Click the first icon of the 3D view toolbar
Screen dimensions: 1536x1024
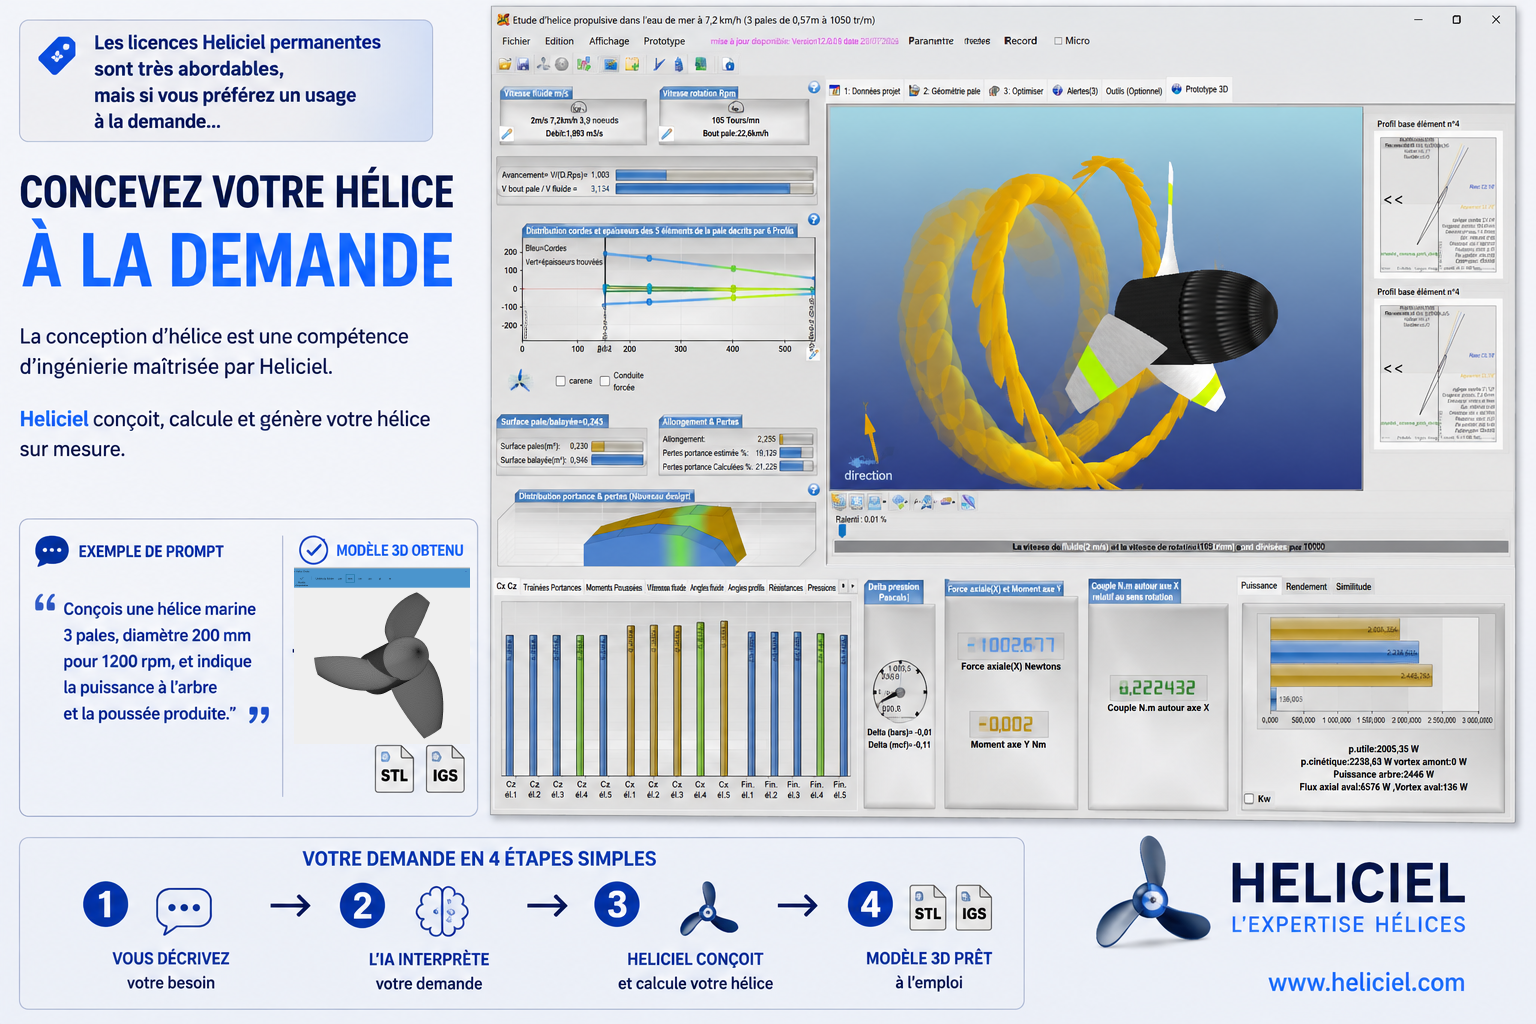840,502
